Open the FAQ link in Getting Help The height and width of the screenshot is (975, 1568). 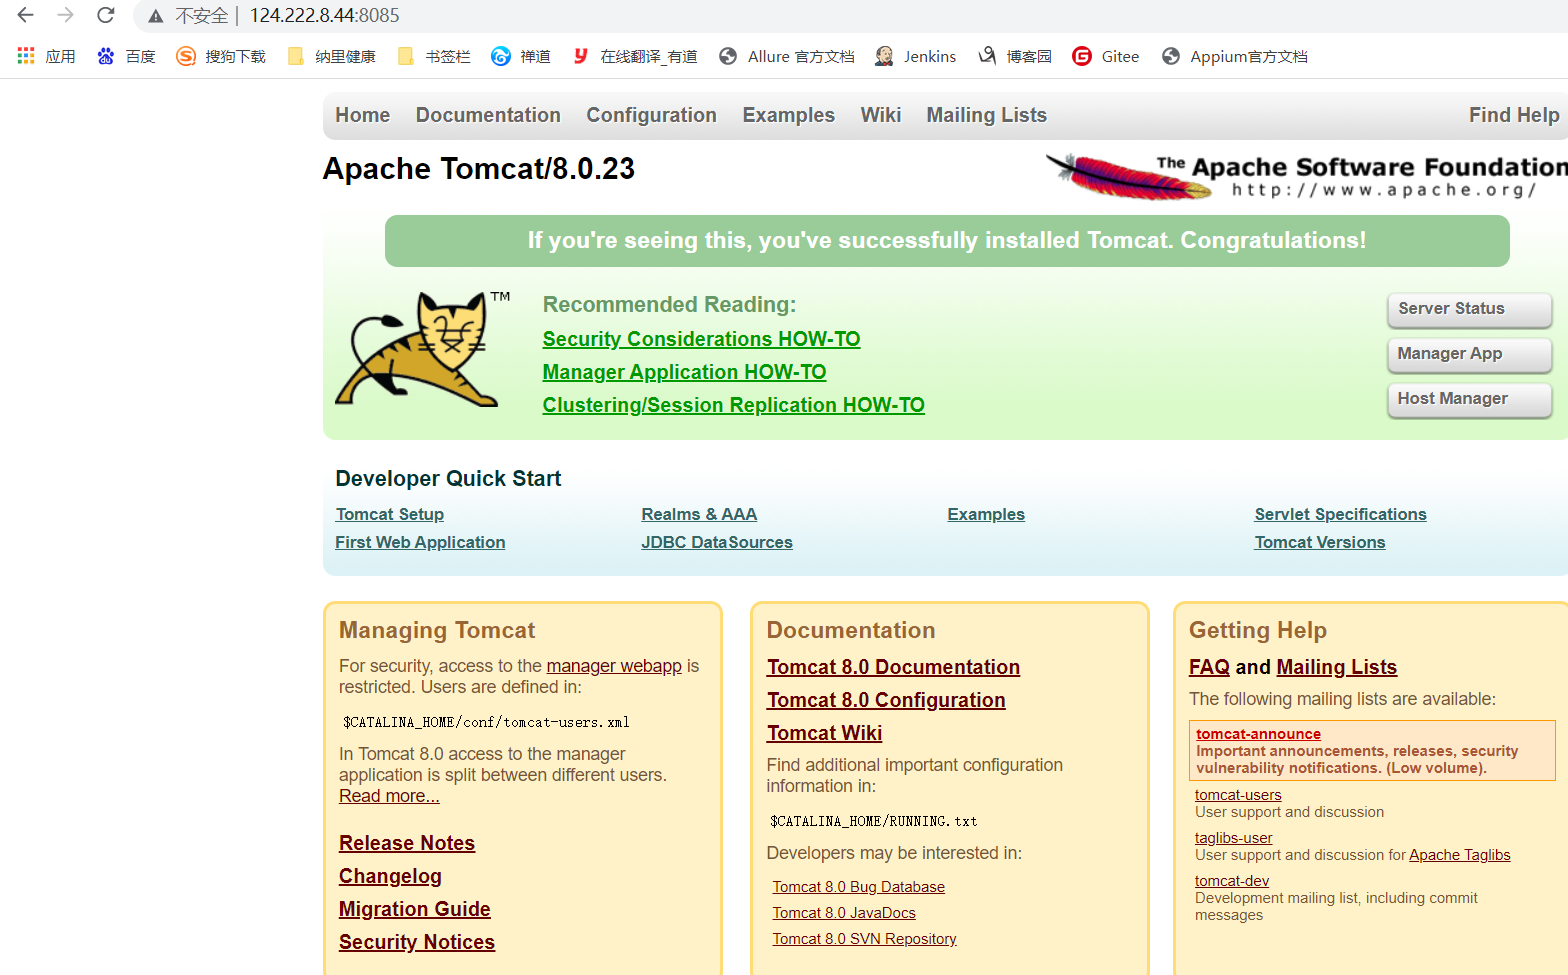(x=1209, y=667)
